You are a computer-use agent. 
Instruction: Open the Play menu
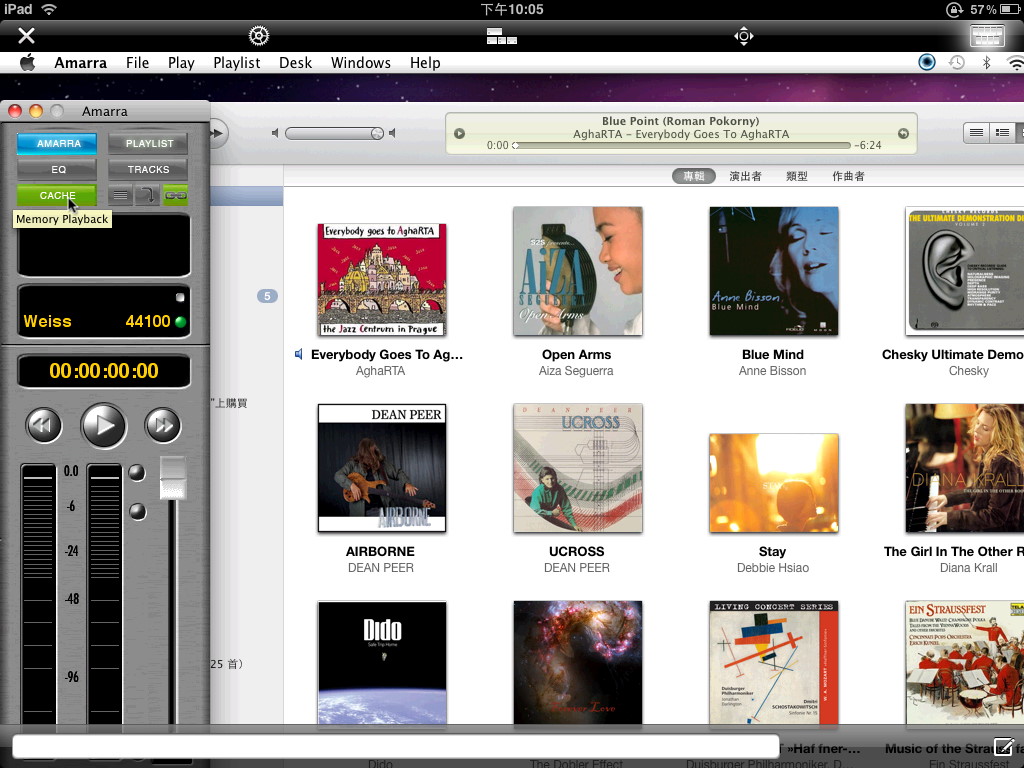[181, 63]
